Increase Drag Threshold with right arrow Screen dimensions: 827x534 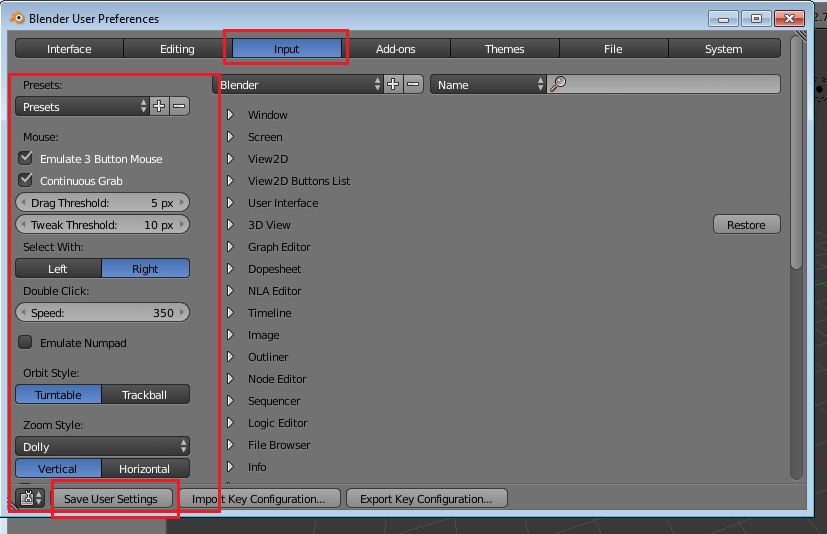182,202
